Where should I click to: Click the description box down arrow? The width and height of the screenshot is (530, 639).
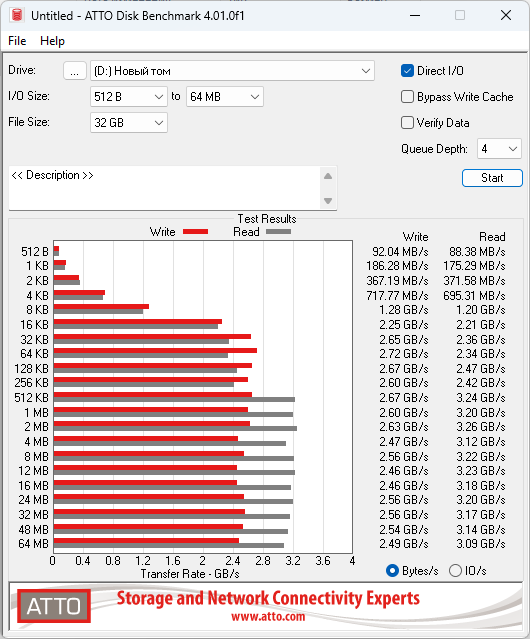[x=328, y=201]
